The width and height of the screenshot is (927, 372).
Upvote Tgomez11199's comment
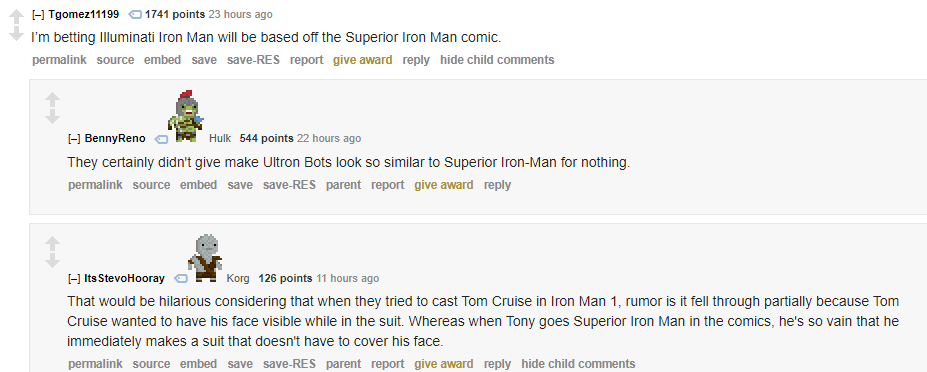click(x=17, y=17)
